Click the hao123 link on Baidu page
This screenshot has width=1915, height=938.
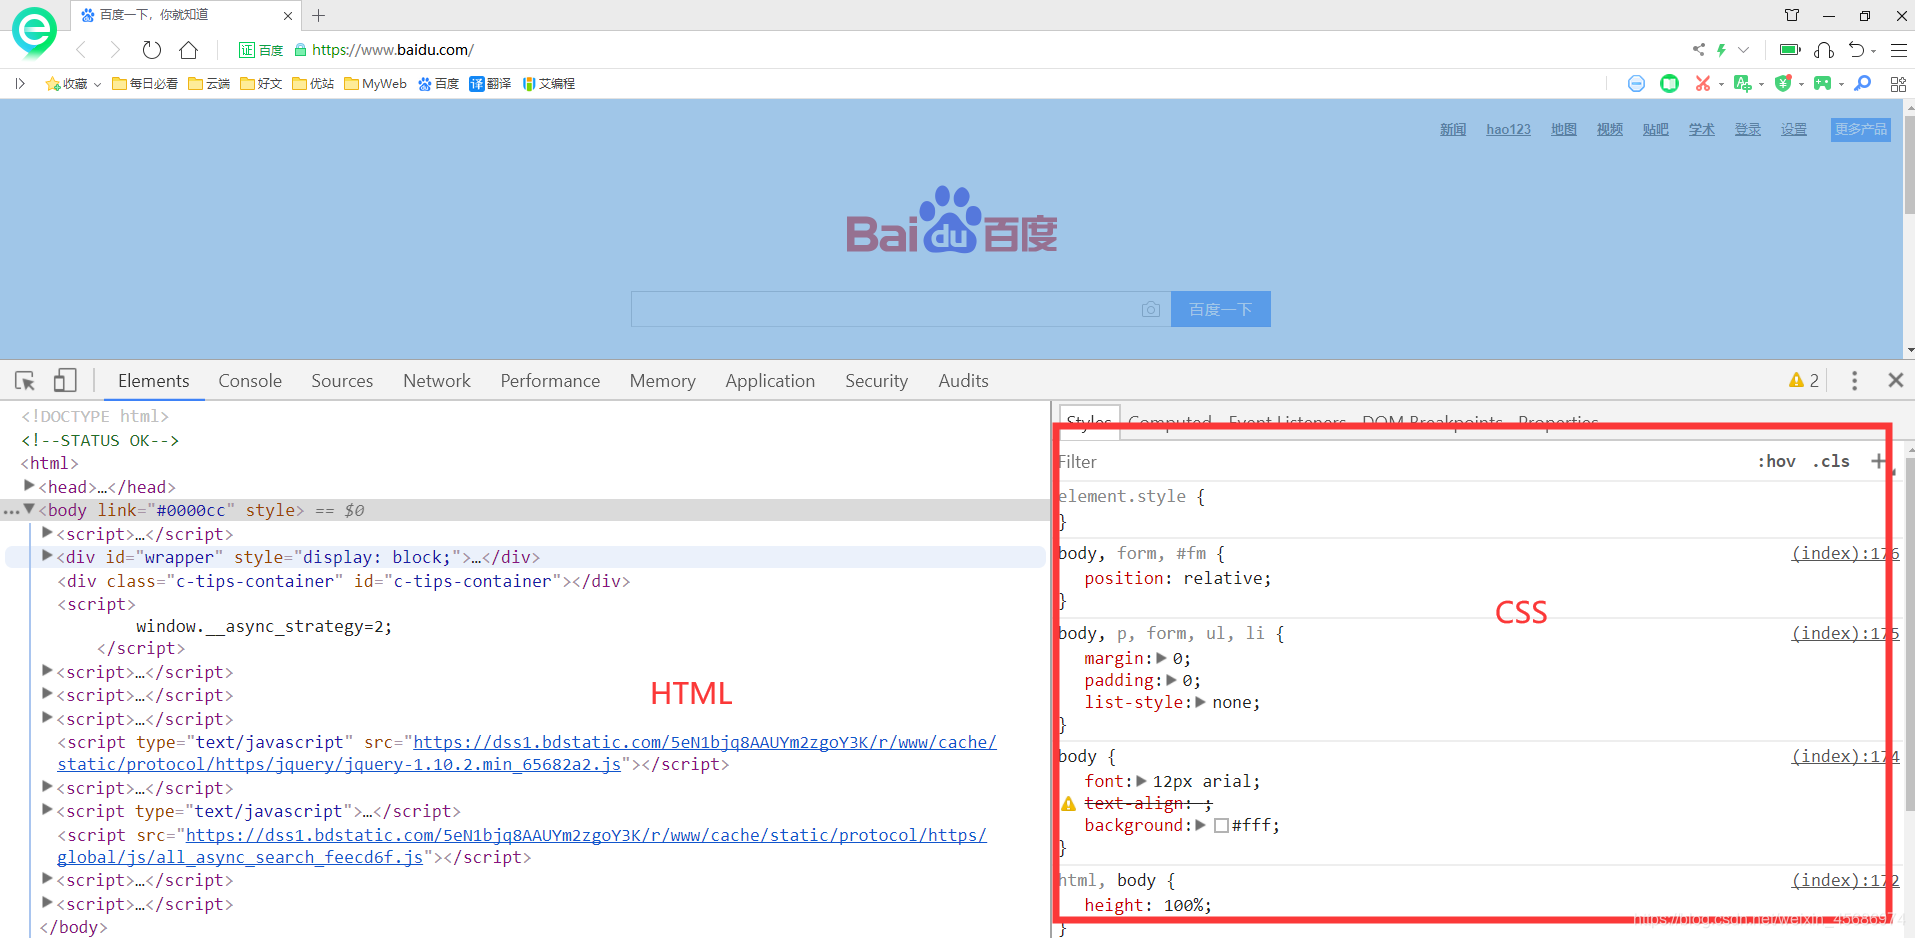coord(1508,129)
